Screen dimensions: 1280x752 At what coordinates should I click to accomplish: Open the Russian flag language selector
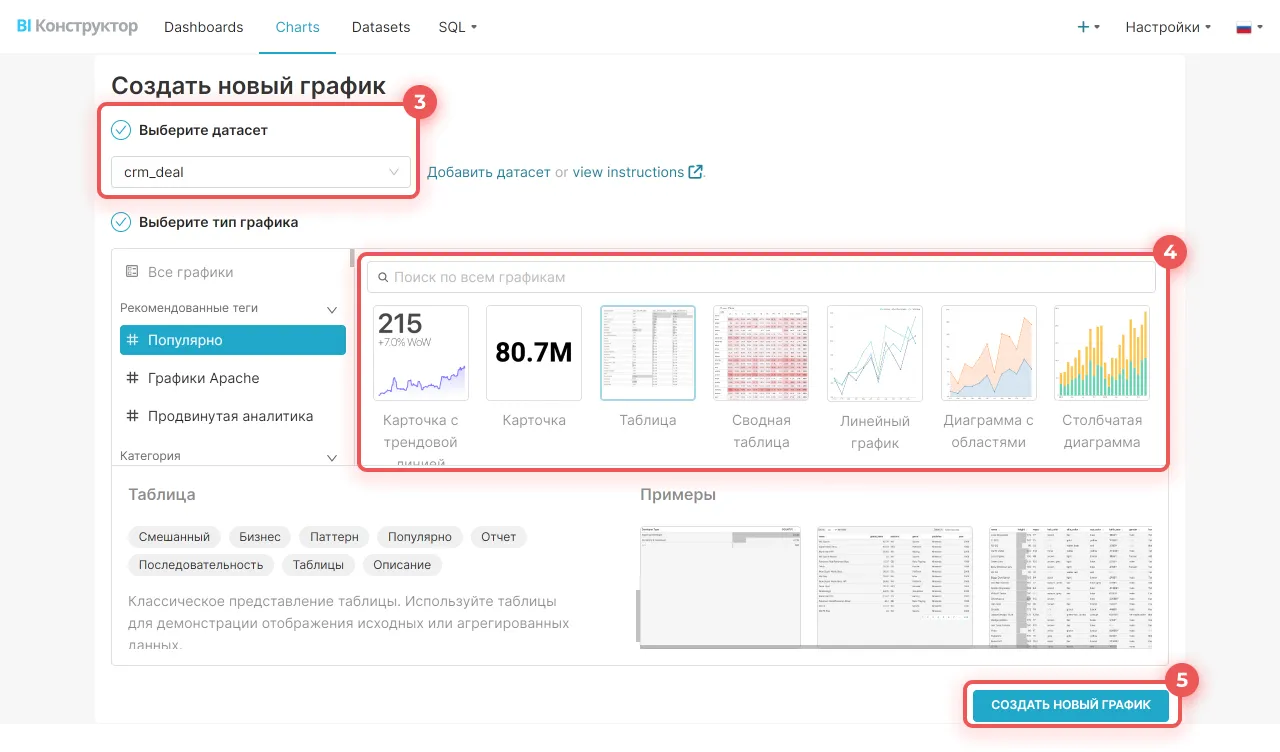1248,27
